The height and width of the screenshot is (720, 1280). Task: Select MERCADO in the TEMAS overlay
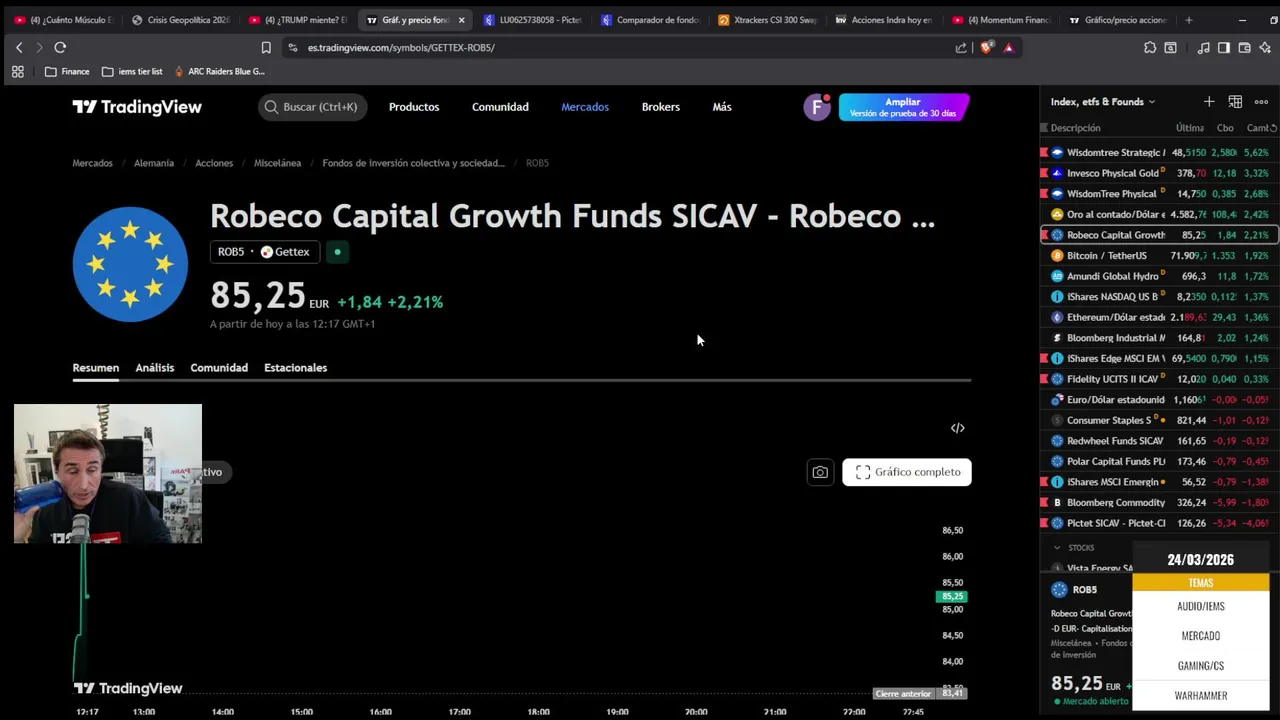1201,636
